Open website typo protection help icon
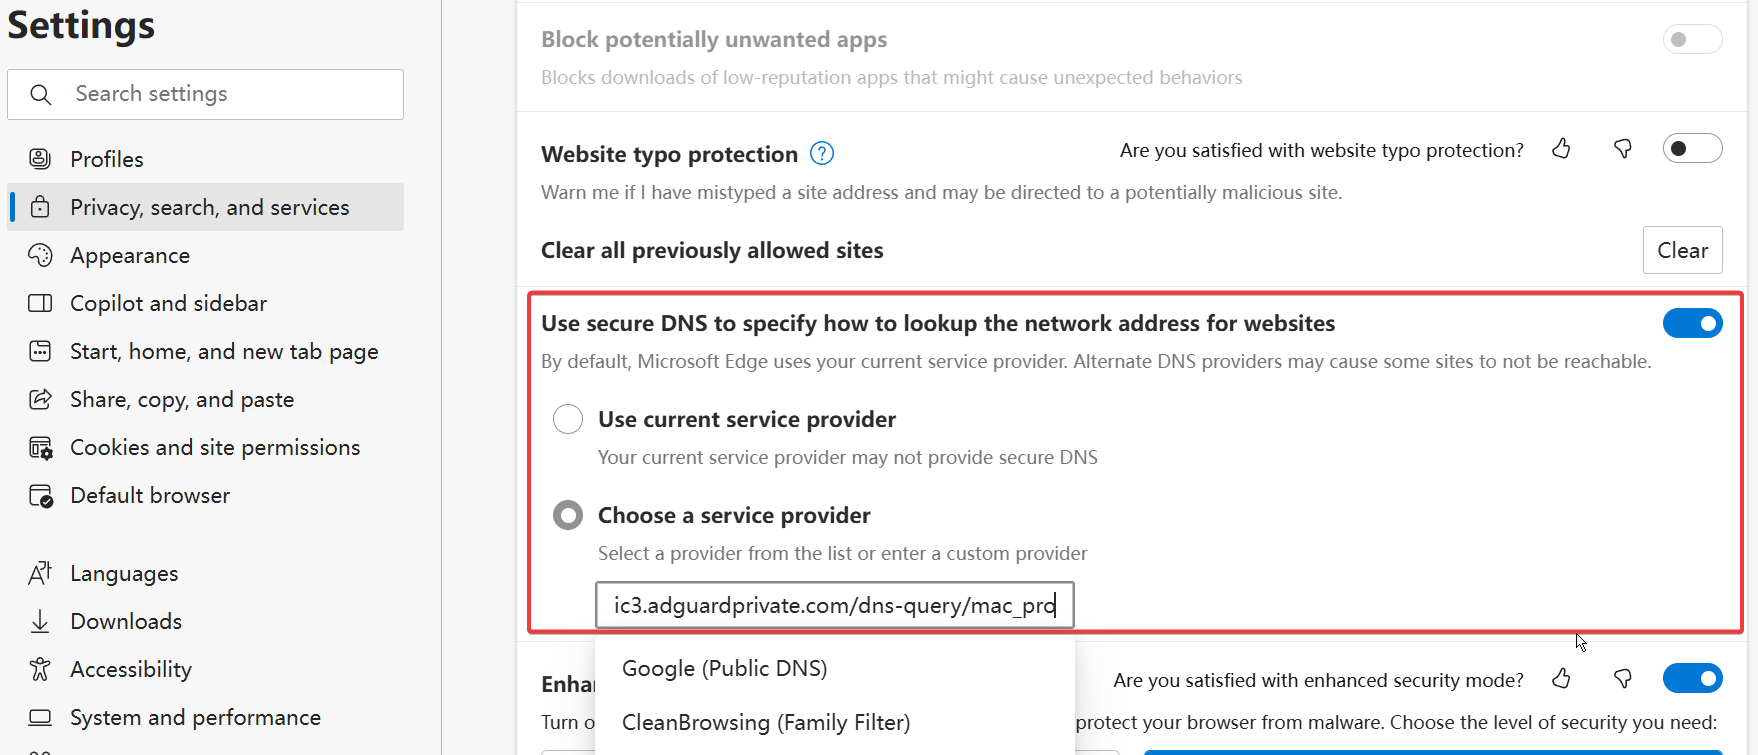 [x=822, y=153]
